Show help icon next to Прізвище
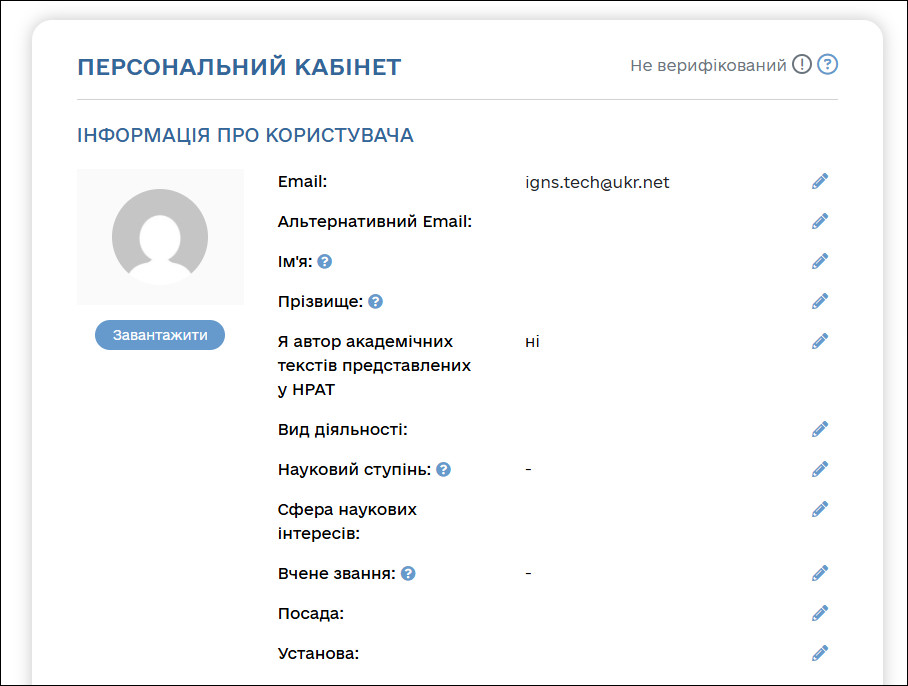Viewport: 908px width, 686px height. [375, 302]
